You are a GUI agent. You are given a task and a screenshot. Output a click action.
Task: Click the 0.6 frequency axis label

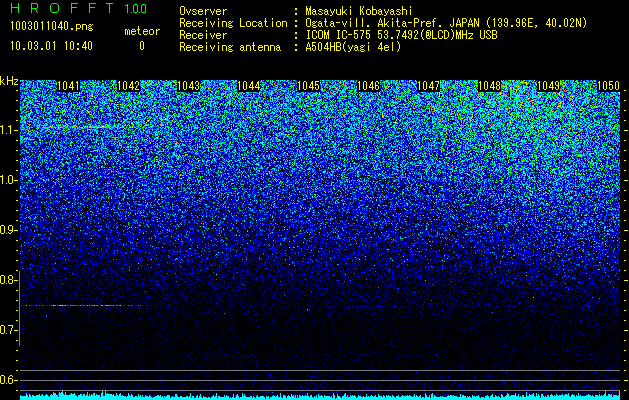click(8, 380)
